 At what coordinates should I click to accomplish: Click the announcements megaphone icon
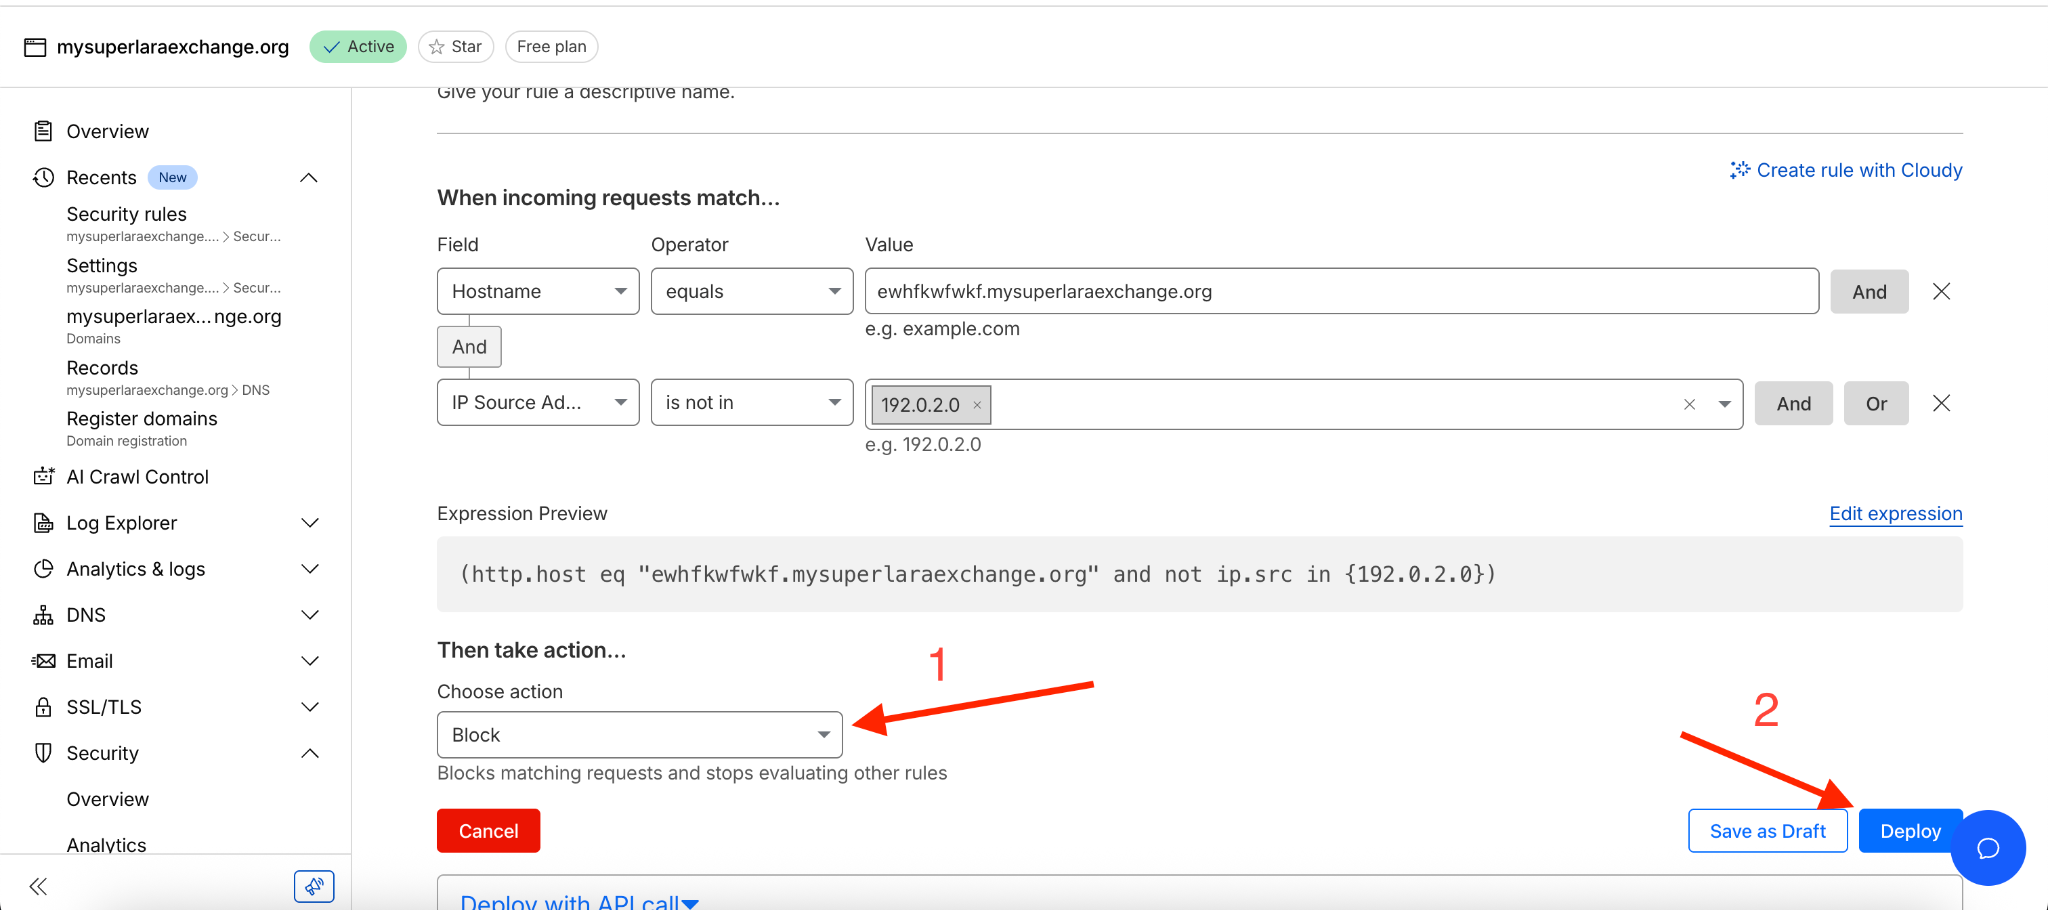tap(314, 886)
